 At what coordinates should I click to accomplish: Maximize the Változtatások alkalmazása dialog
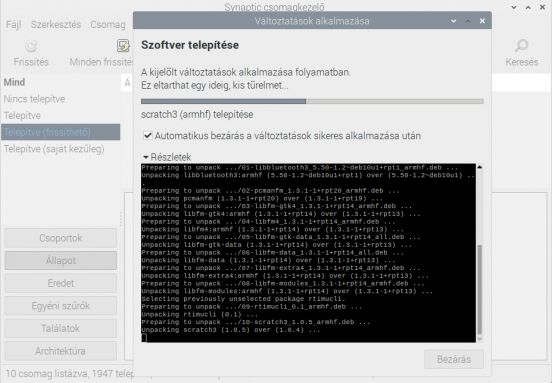coord(468,21)
